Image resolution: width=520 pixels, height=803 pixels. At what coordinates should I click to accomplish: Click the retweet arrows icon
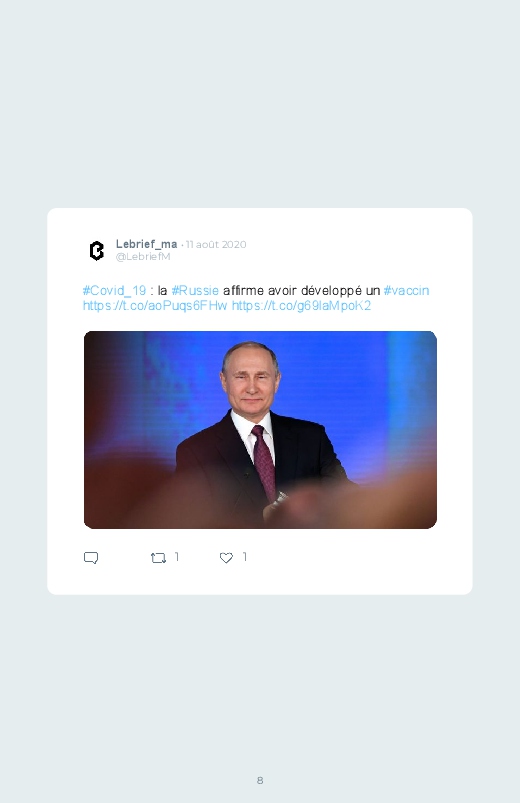[x=158, y=558]
